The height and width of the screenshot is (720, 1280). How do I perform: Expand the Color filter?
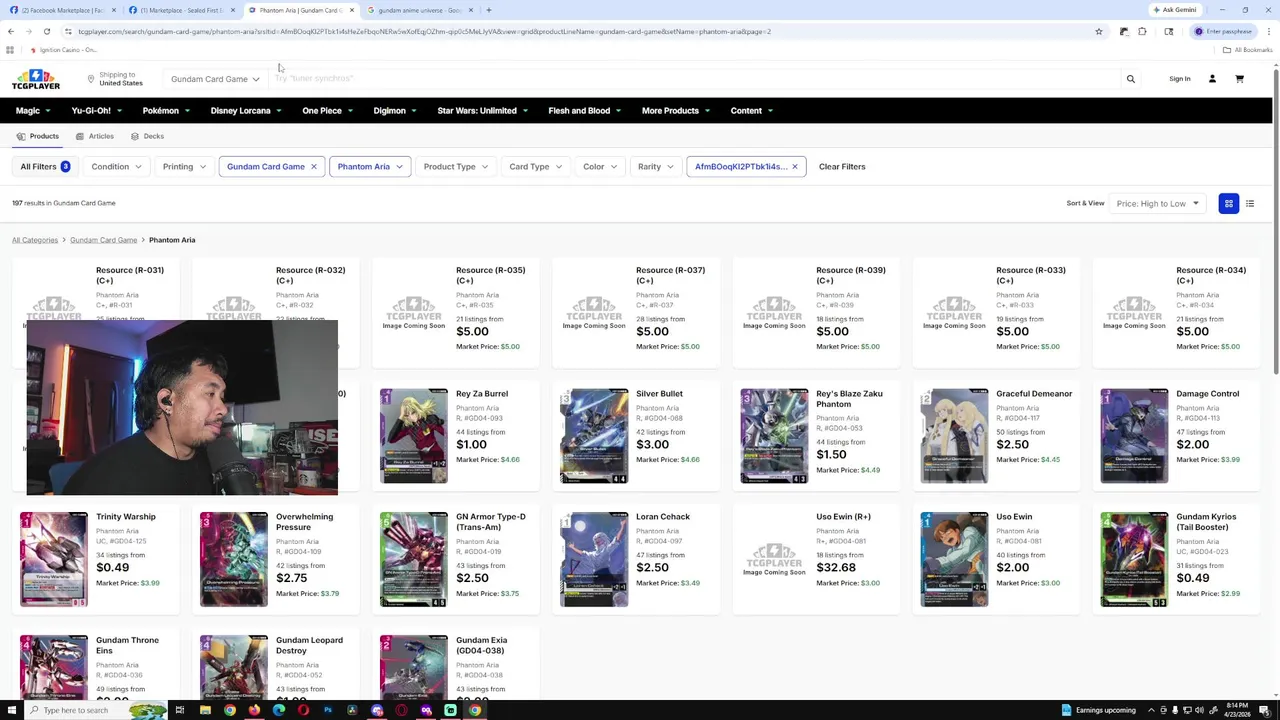click(x=600, y=167)
